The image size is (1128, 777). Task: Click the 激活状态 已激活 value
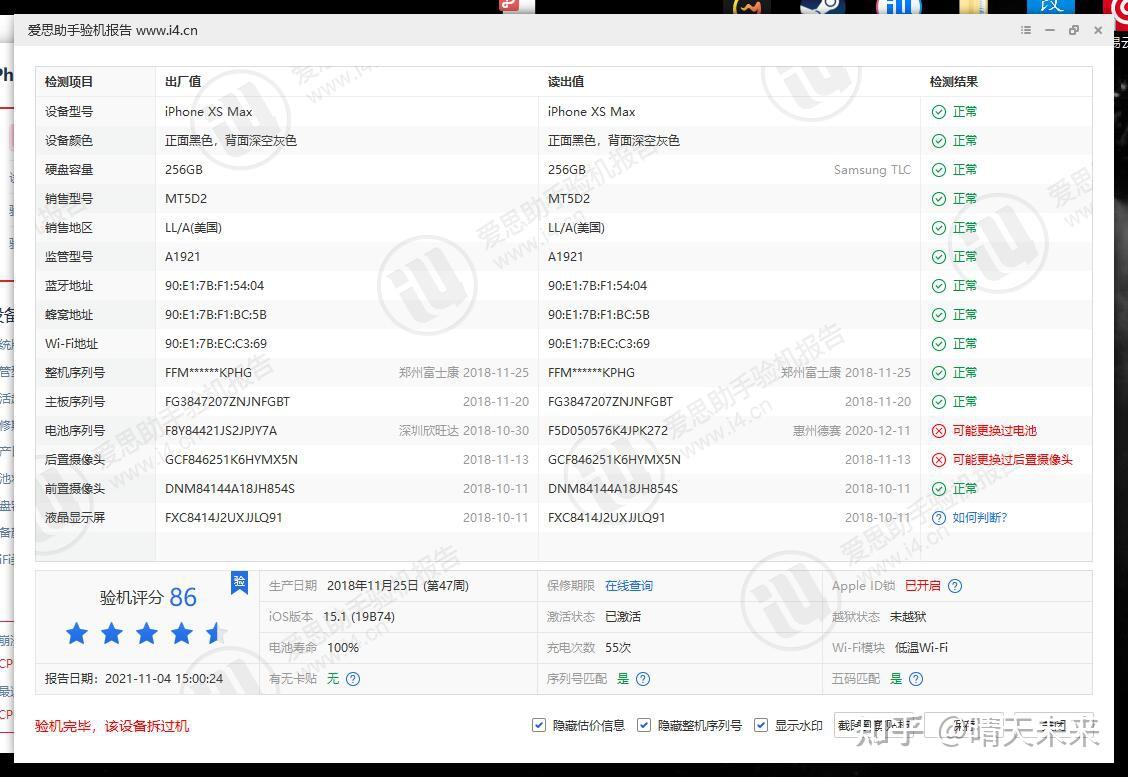tap(623, 617)
